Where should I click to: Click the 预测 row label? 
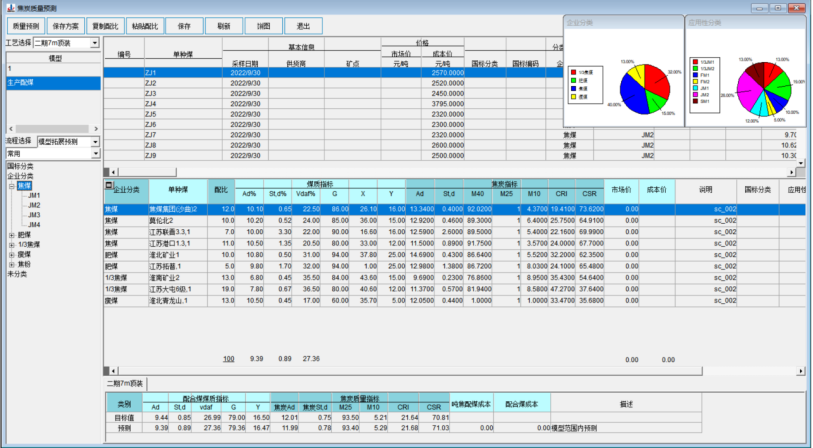tap(124, 428)
